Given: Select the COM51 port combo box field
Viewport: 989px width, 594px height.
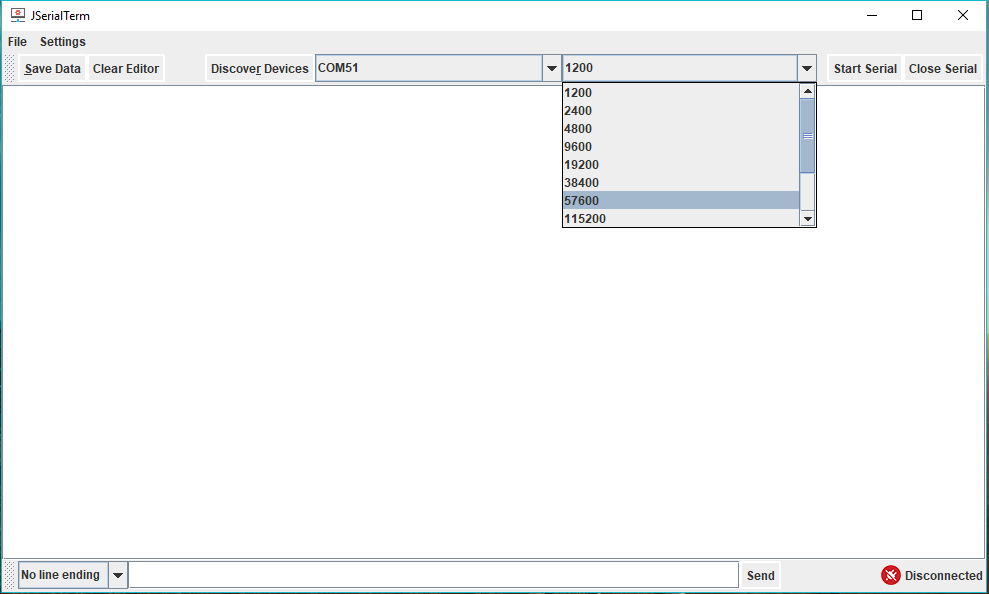Looking at the screenshot, I should [x=429, y=68].
